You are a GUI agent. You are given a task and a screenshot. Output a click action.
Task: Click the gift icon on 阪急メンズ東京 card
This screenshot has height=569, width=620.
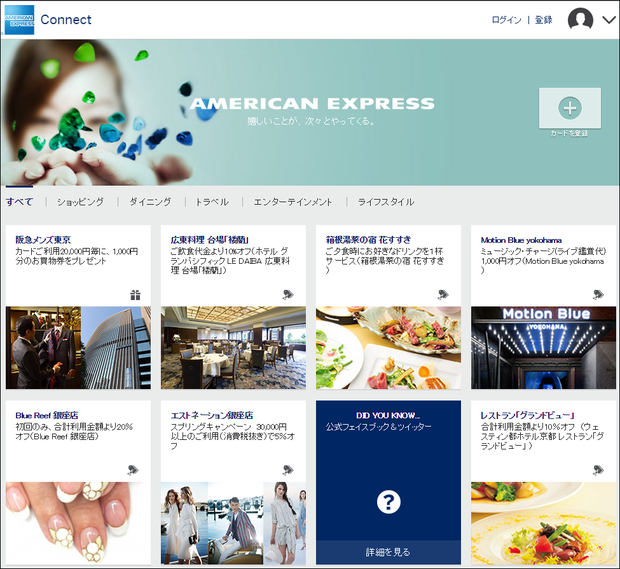click(x=135, y=295)
